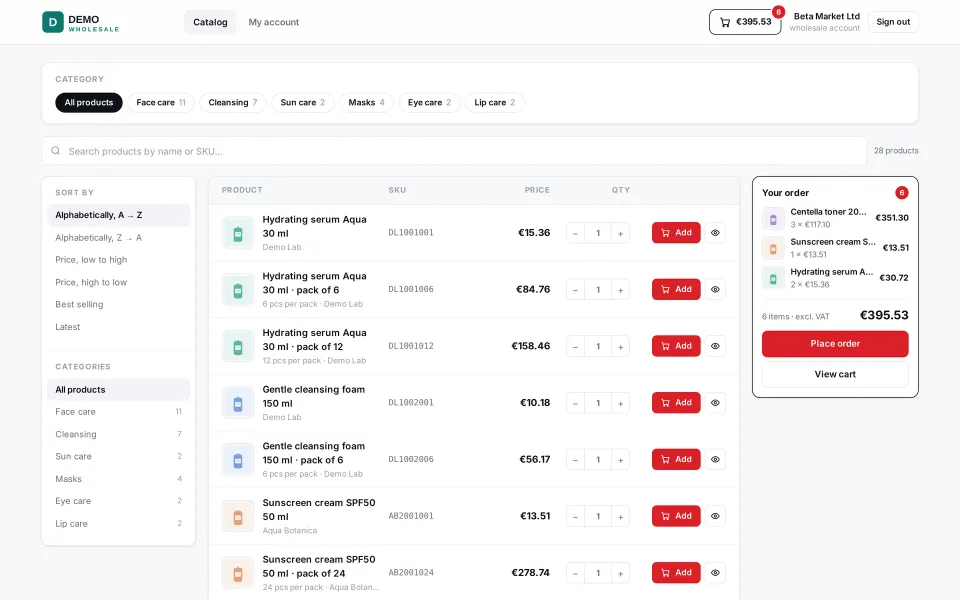Increase quantity for DL1001006

620,290
